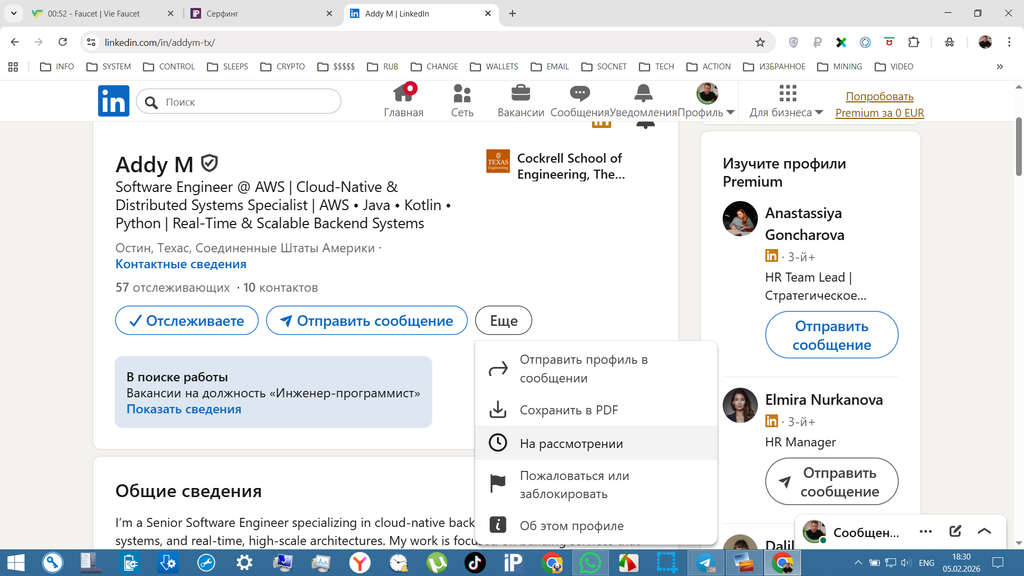Select Об этом профиле option

point(596,526)
